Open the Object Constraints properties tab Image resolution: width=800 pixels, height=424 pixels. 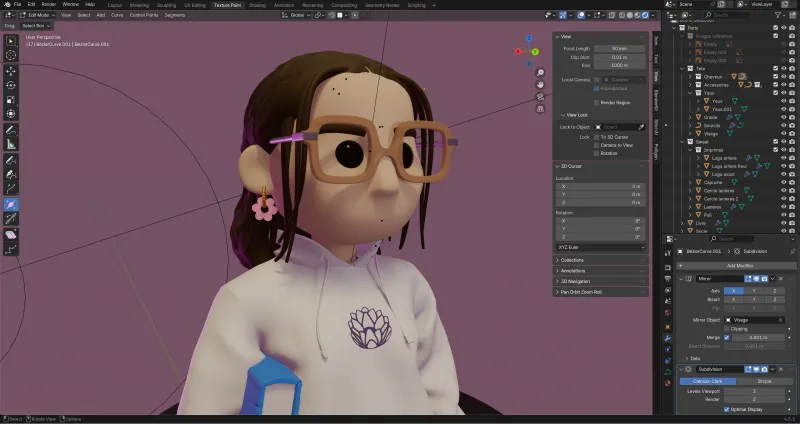coord(668,361)
